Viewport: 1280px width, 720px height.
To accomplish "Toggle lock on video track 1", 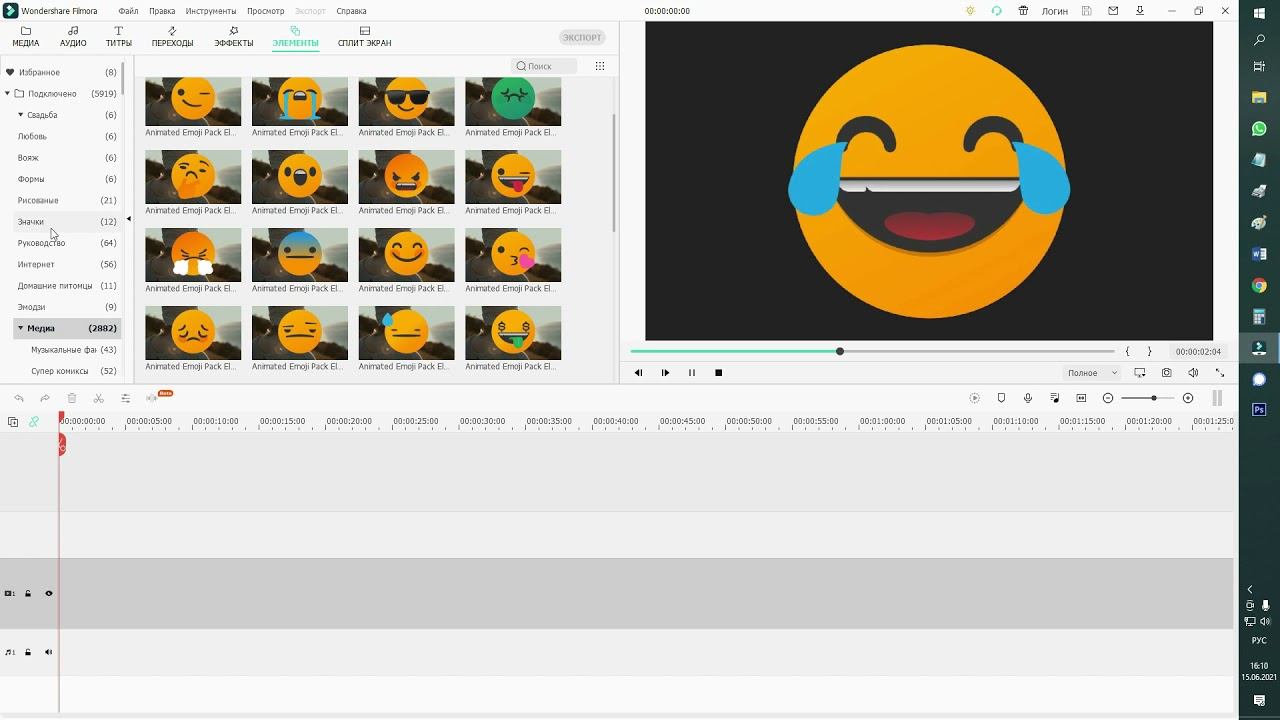I will pos(28,594).
